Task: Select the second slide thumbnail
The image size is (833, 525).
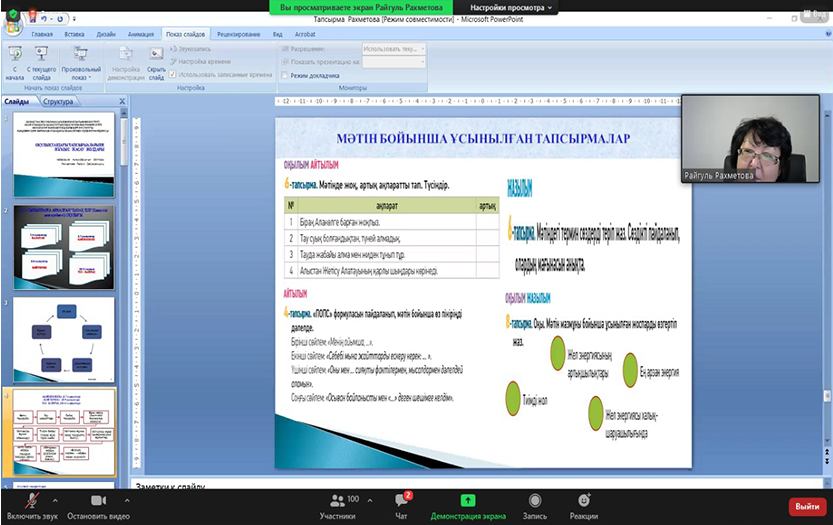Action: click(x=64, y=247)
